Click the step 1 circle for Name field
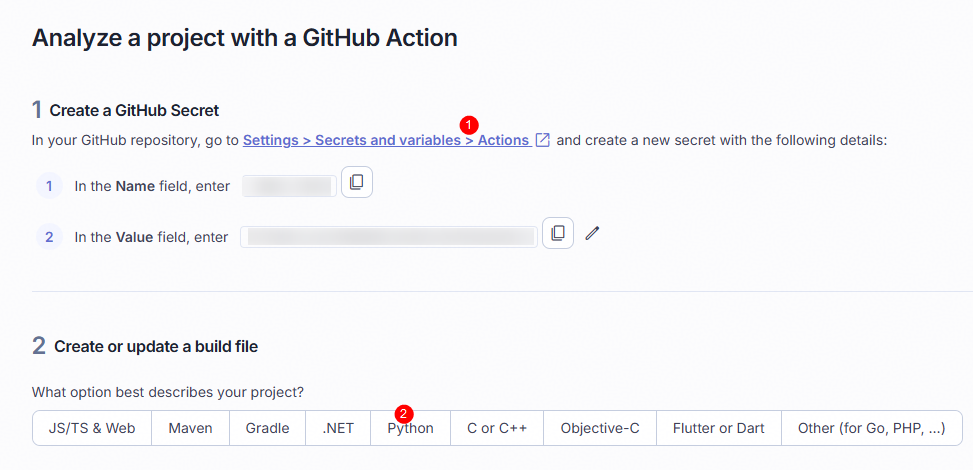Screen dimensions: 973x470 [49, 186]
